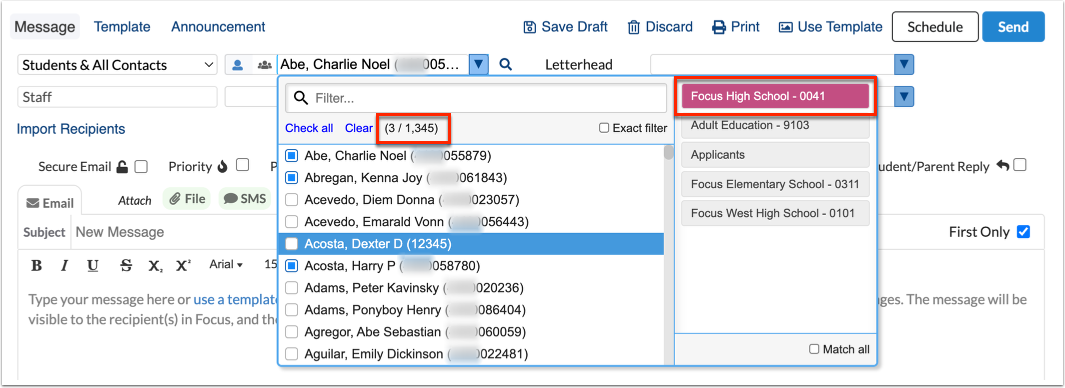This screenshot has width=1065, height=388.
Task: Open the Students & All Contacts dropdown
Action: (x=117, y=65)
